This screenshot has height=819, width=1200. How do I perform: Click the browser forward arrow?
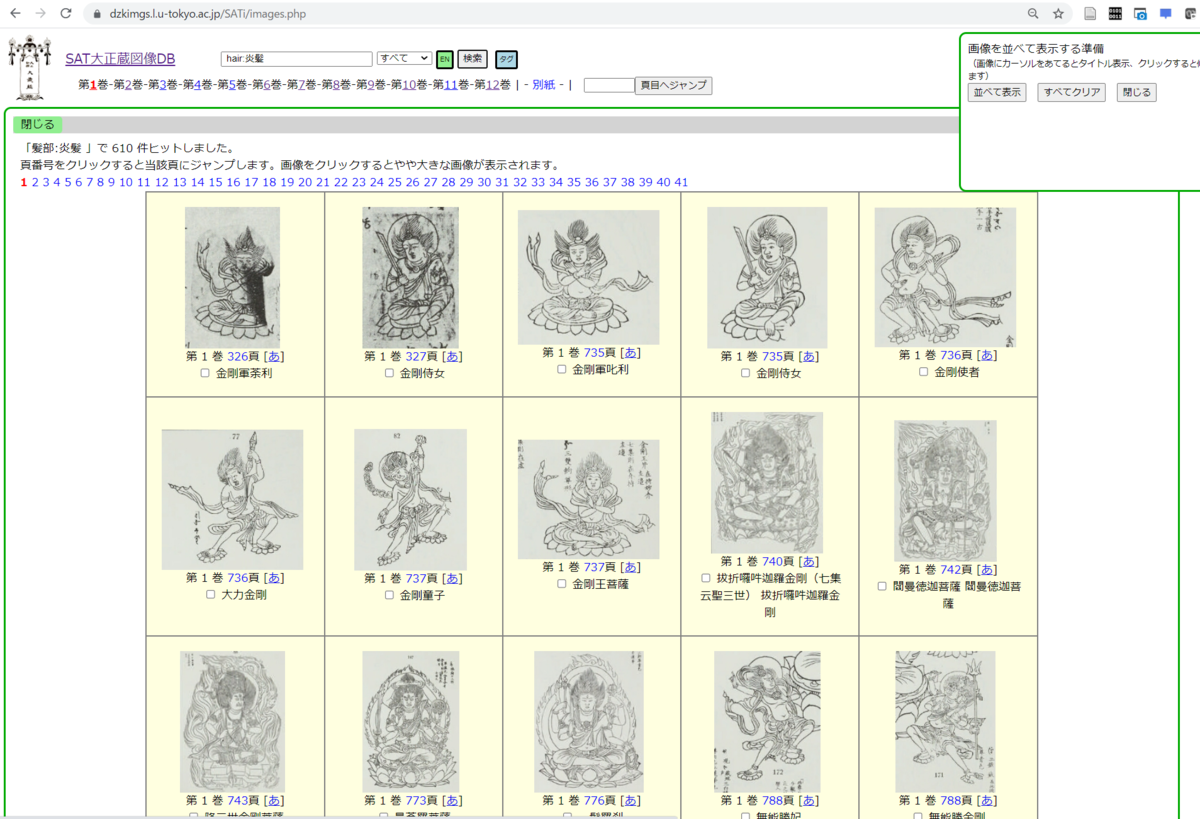click(x=41, y=14)
